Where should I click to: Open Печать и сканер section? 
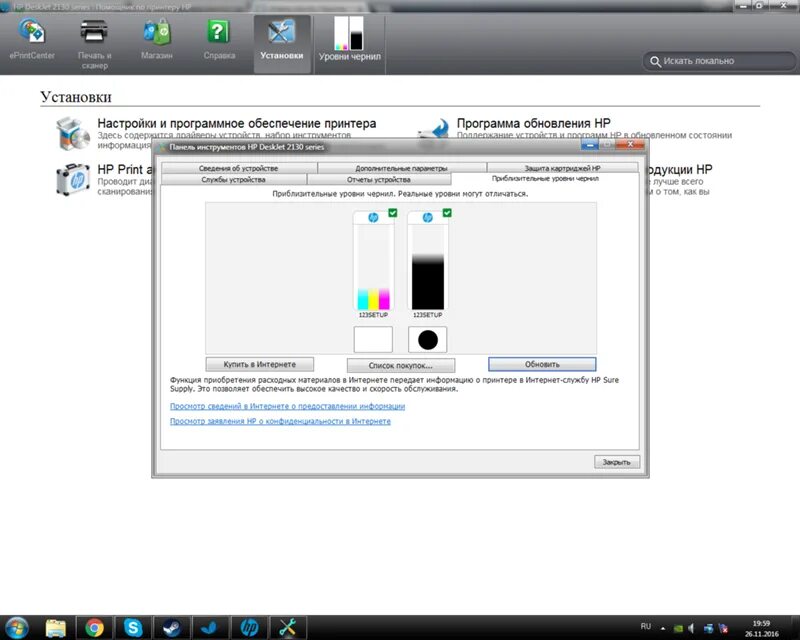pyautogui.click(x=94, y=44)
